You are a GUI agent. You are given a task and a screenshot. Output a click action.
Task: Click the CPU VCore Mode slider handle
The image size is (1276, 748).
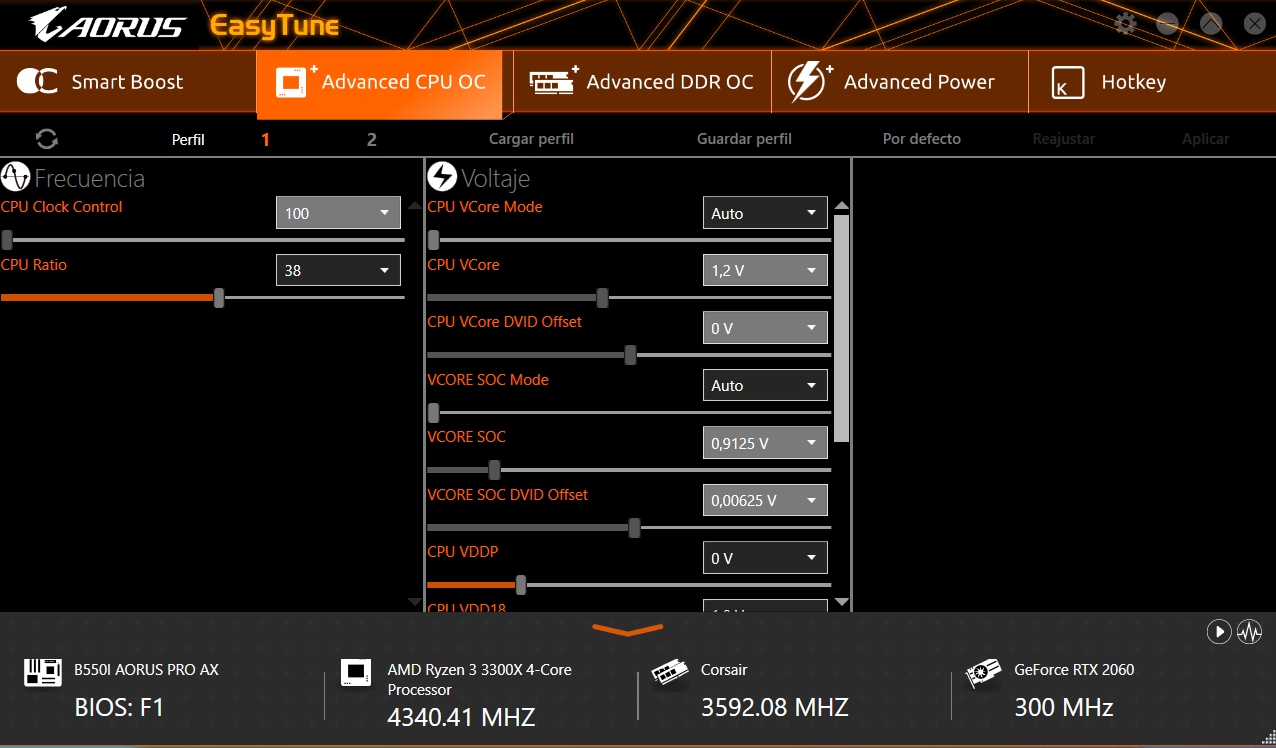coord(434,240)
